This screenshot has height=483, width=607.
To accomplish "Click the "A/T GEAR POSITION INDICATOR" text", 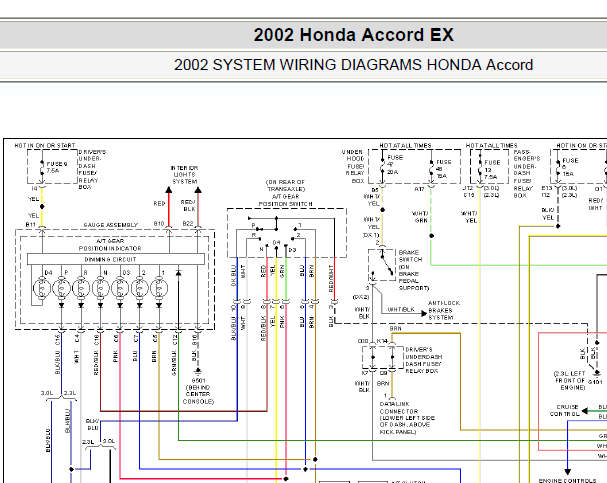I will coord(110,245).
